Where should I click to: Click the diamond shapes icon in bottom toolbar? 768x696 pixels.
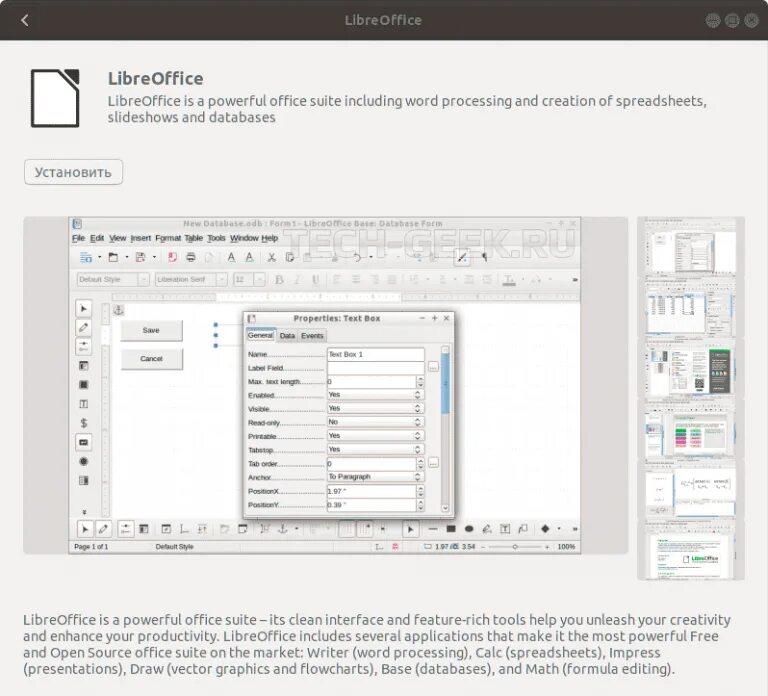545,528
